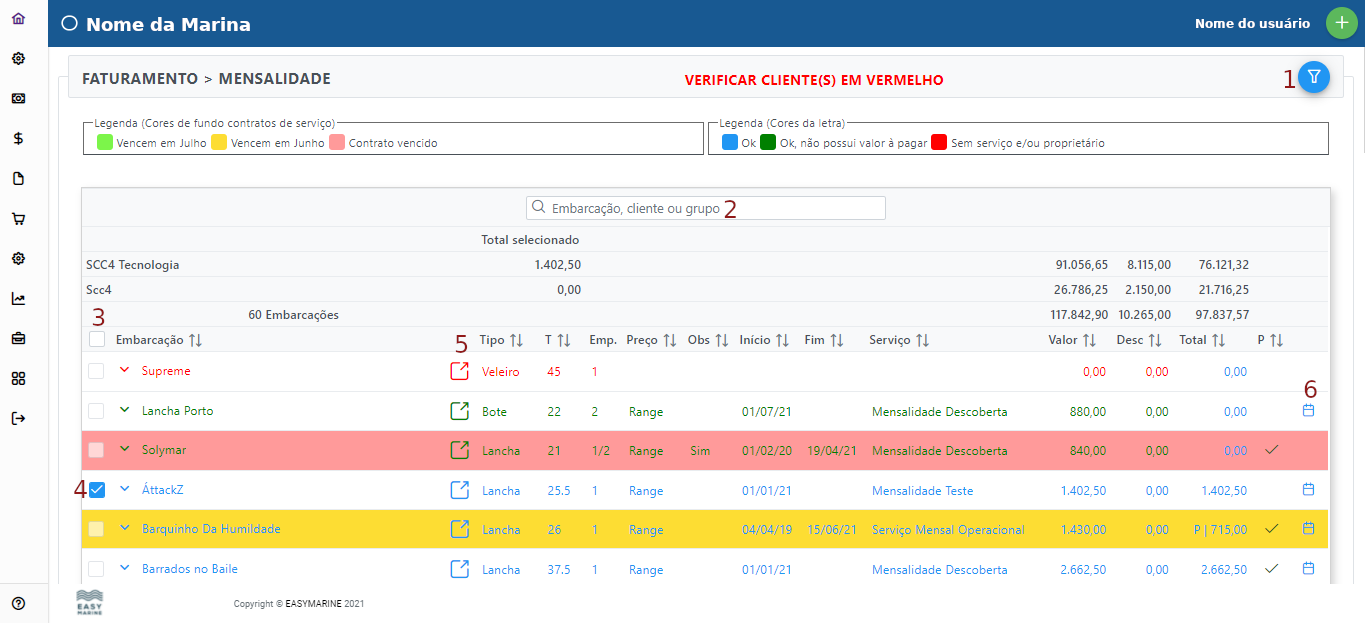
Task: Open the chart reports sidebar icon
Action: (x=18, y=298)
